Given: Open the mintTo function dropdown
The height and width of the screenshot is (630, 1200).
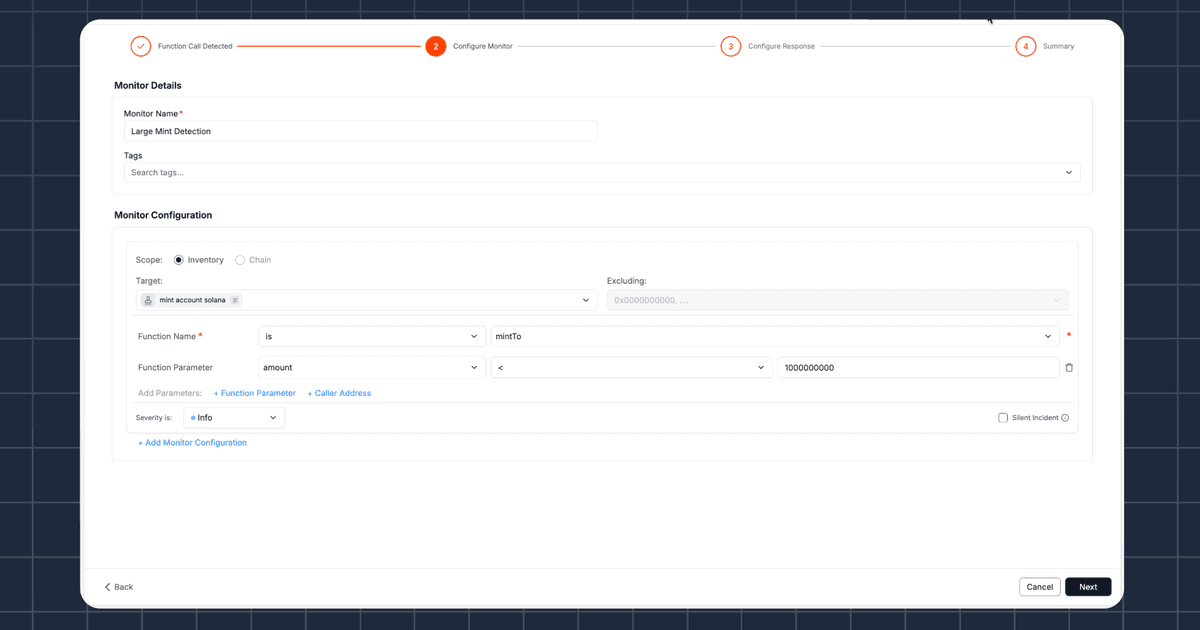Looking at the screenshot, I should coord(774,337).
